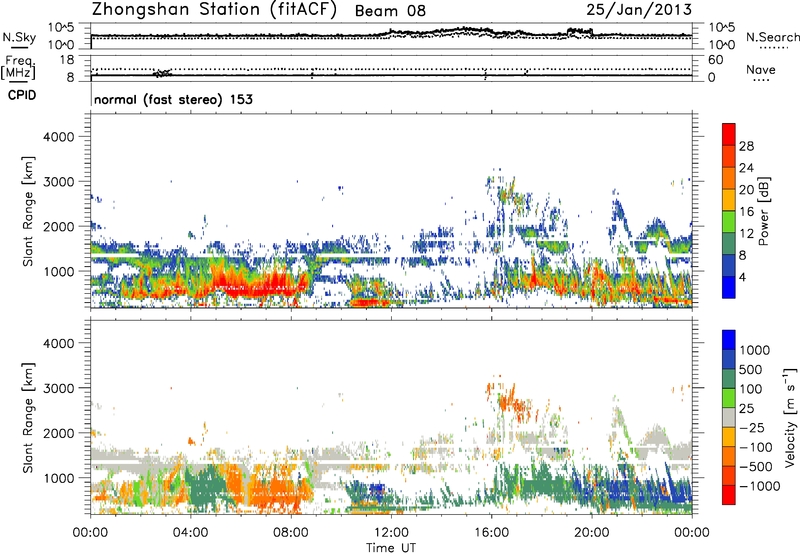Pick the gray segment of velocity colorbar

click(x=729, y=417)
